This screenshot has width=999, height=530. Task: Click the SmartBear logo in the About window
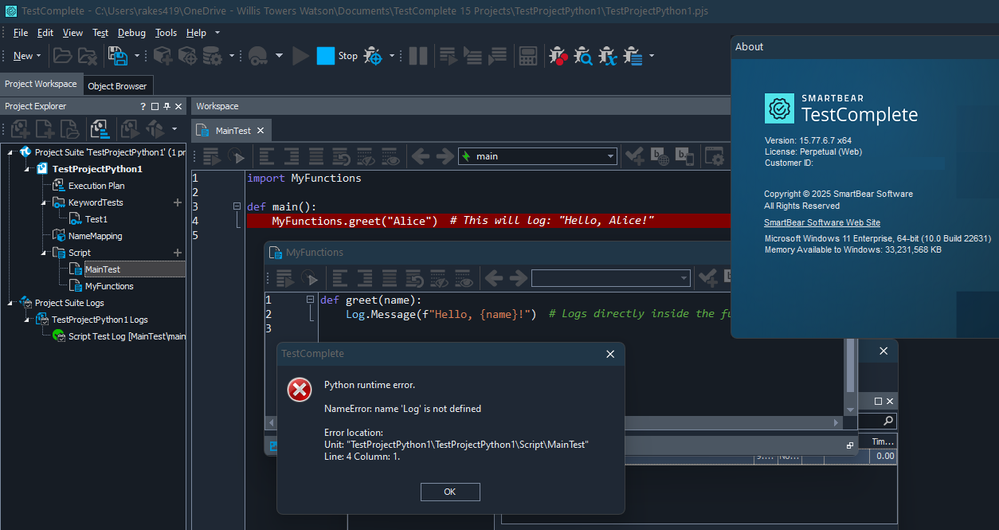pos(779,108)
